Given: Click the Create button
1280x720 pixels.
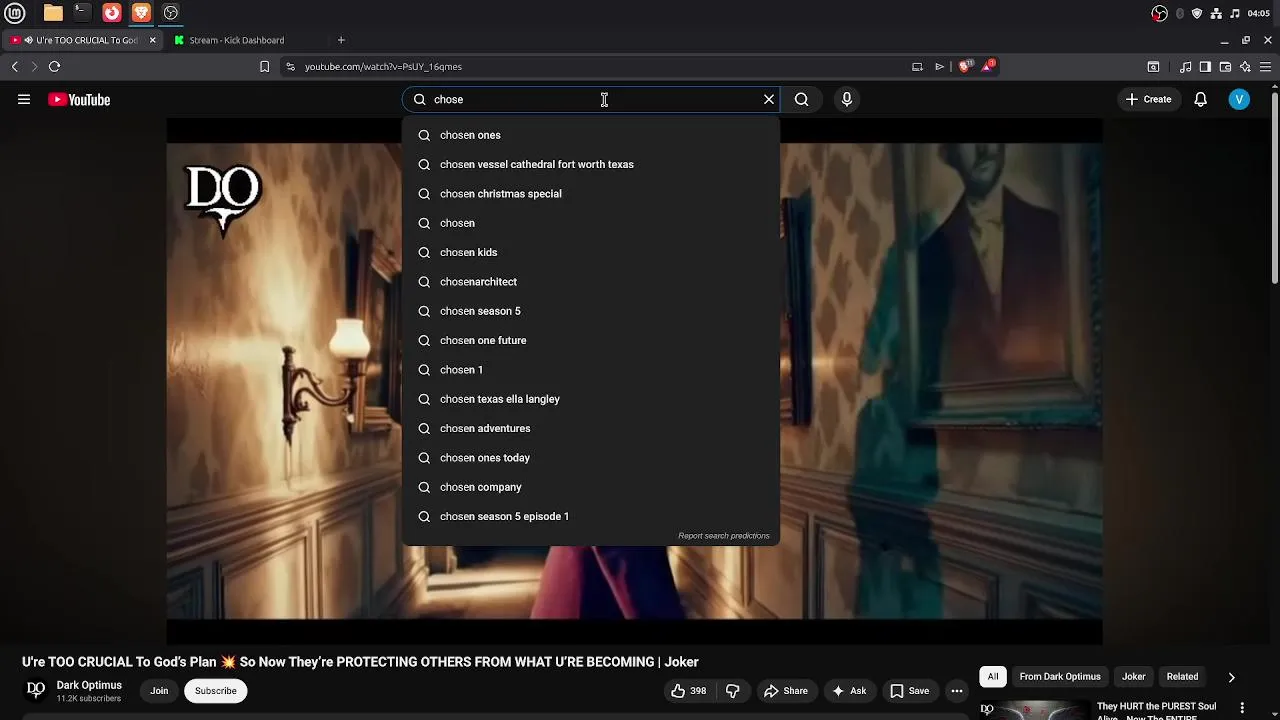Looking at the screenshot, I should (x=1148, y=99).
